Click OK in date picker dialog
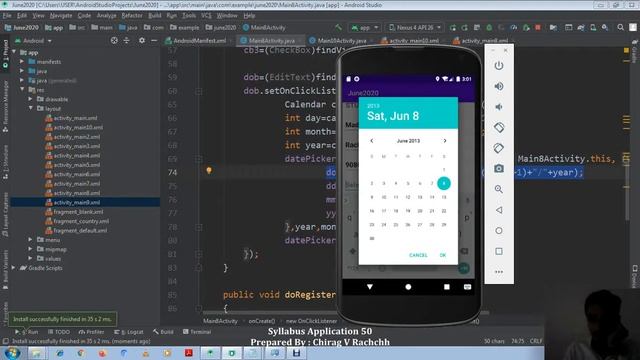Image resolution: width=640 pixels, height=360 pixels. point(443,255)
